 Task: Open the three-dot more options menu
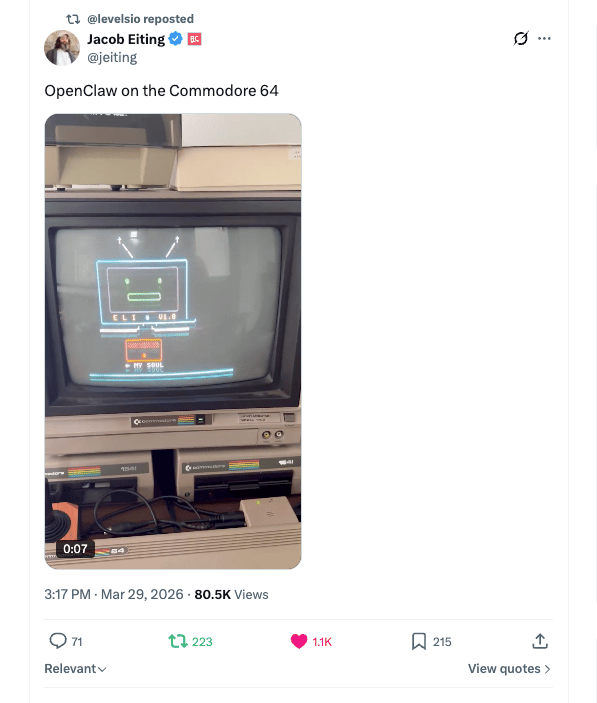pyautogui.click(x=544, y=39)
